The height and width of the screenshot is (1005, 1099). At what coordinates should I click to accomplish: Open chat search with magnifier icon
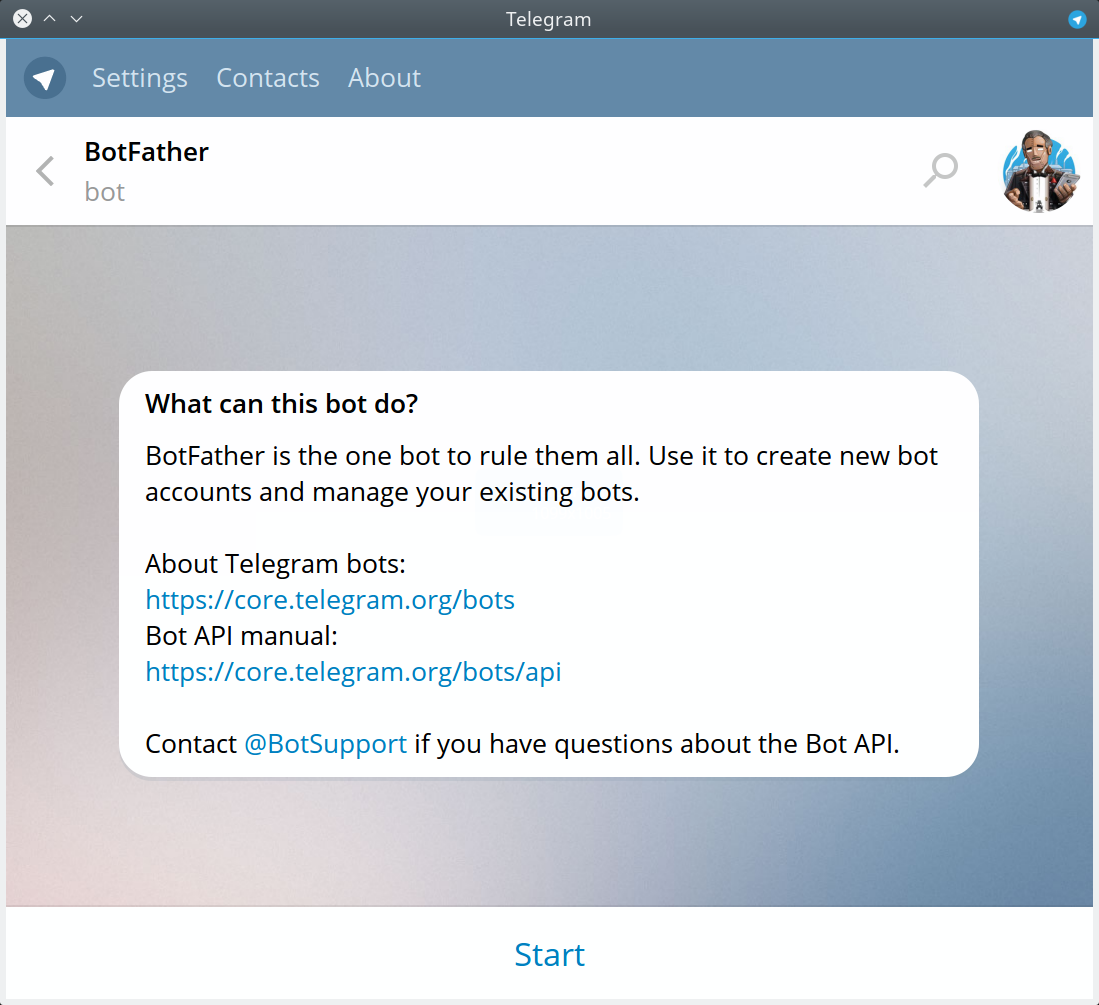(941, 170)
